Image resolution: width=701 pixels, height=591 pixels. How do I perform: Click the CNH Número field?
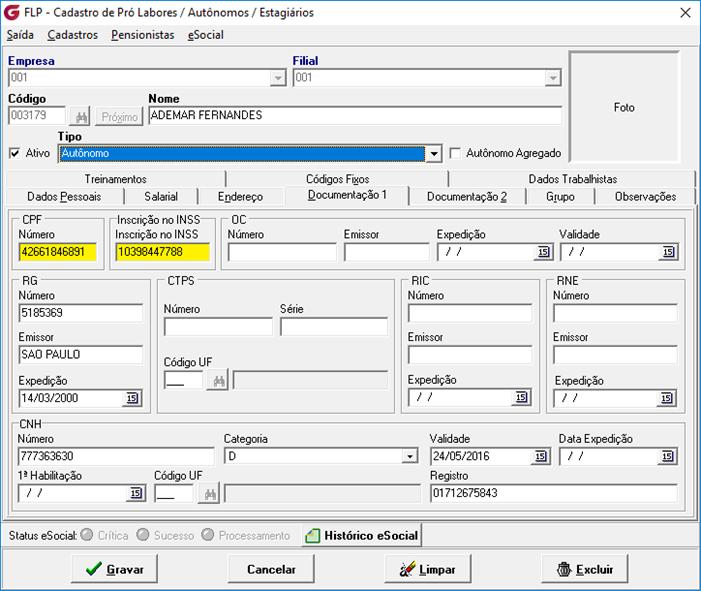tap(116, 456)
